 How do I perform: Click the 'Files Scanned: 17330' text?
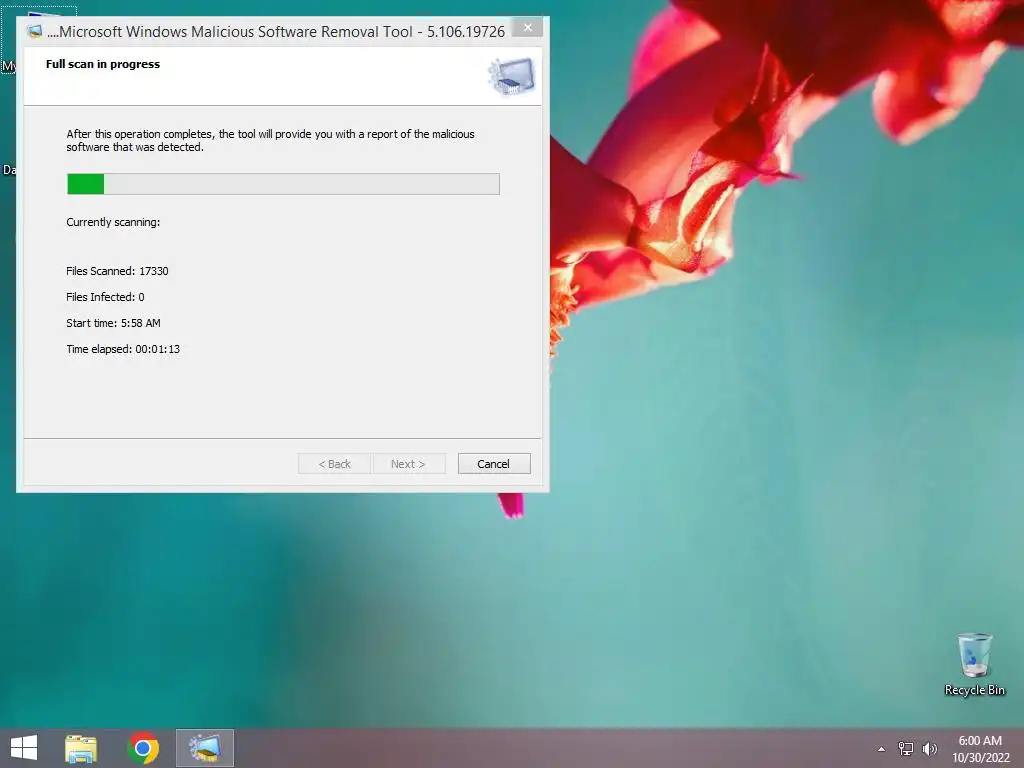117,271
